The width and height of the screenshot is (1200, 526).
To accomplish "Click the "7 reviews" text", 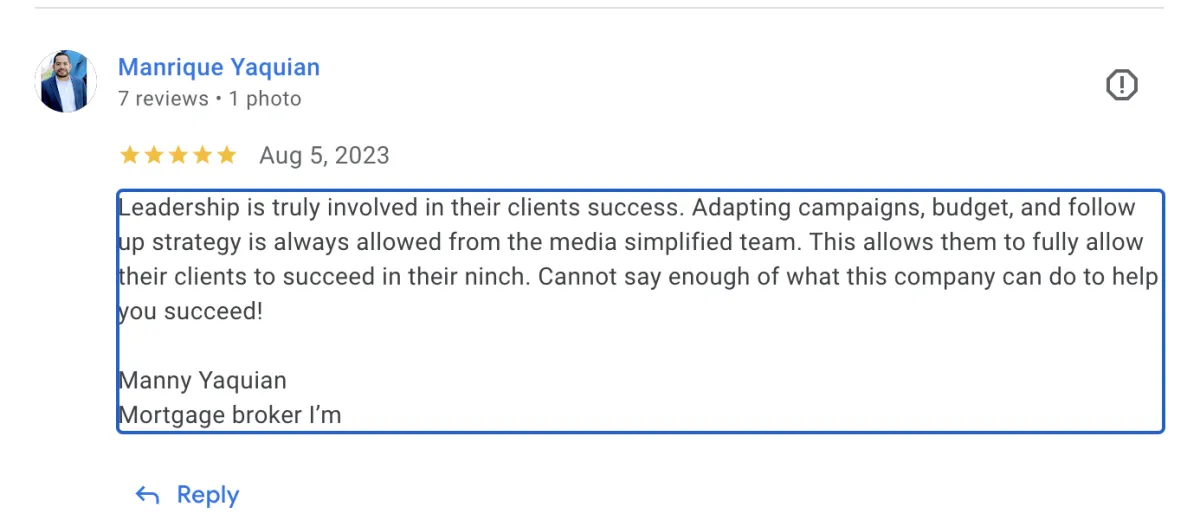I will (163, 99).
